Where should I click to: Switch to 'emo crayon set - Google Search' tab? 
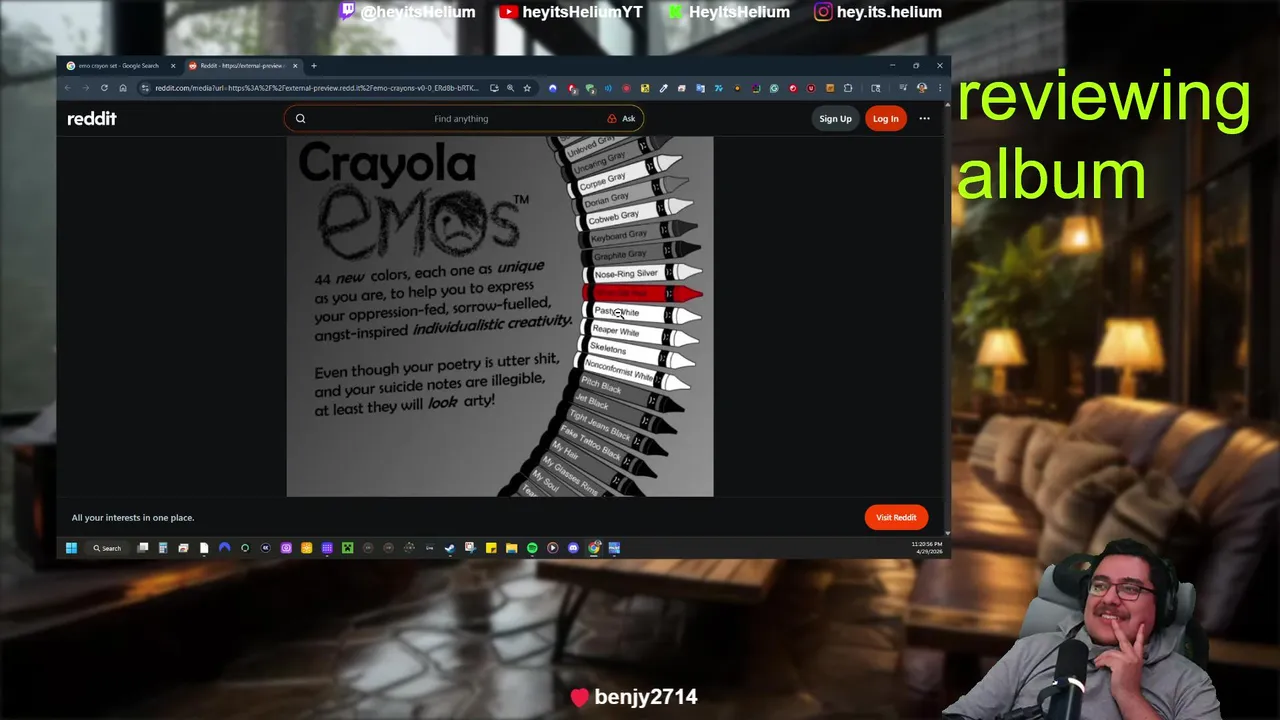118,66
